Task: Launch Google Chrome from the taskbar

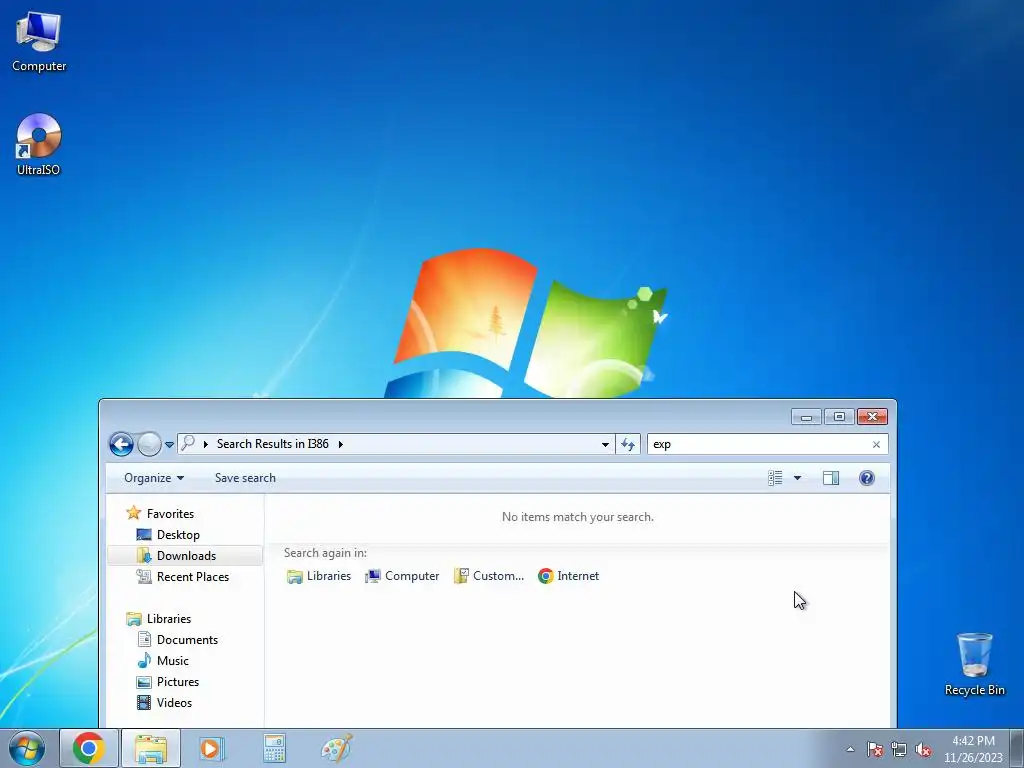Action: coord(89,748)
